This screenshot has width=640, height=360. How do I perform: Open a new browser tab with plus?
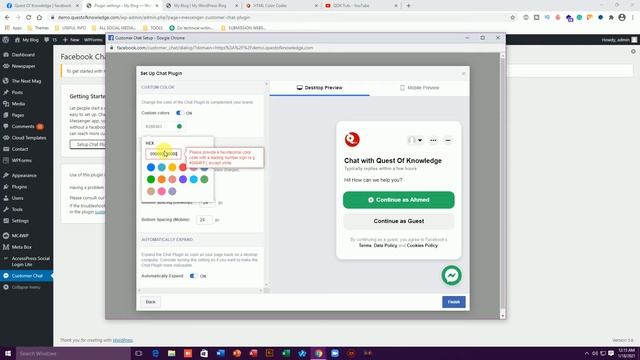click(408, 6)
